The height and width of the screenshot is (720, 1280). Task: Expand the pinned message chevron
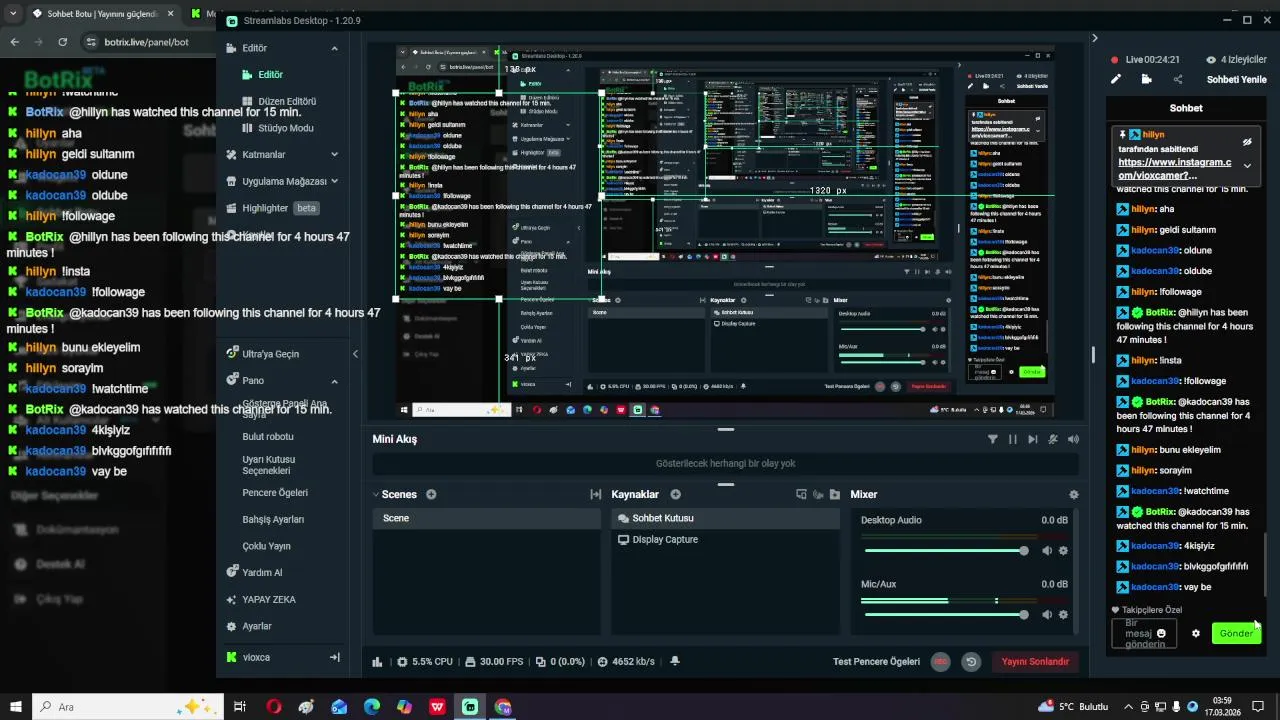point(1247,166)
